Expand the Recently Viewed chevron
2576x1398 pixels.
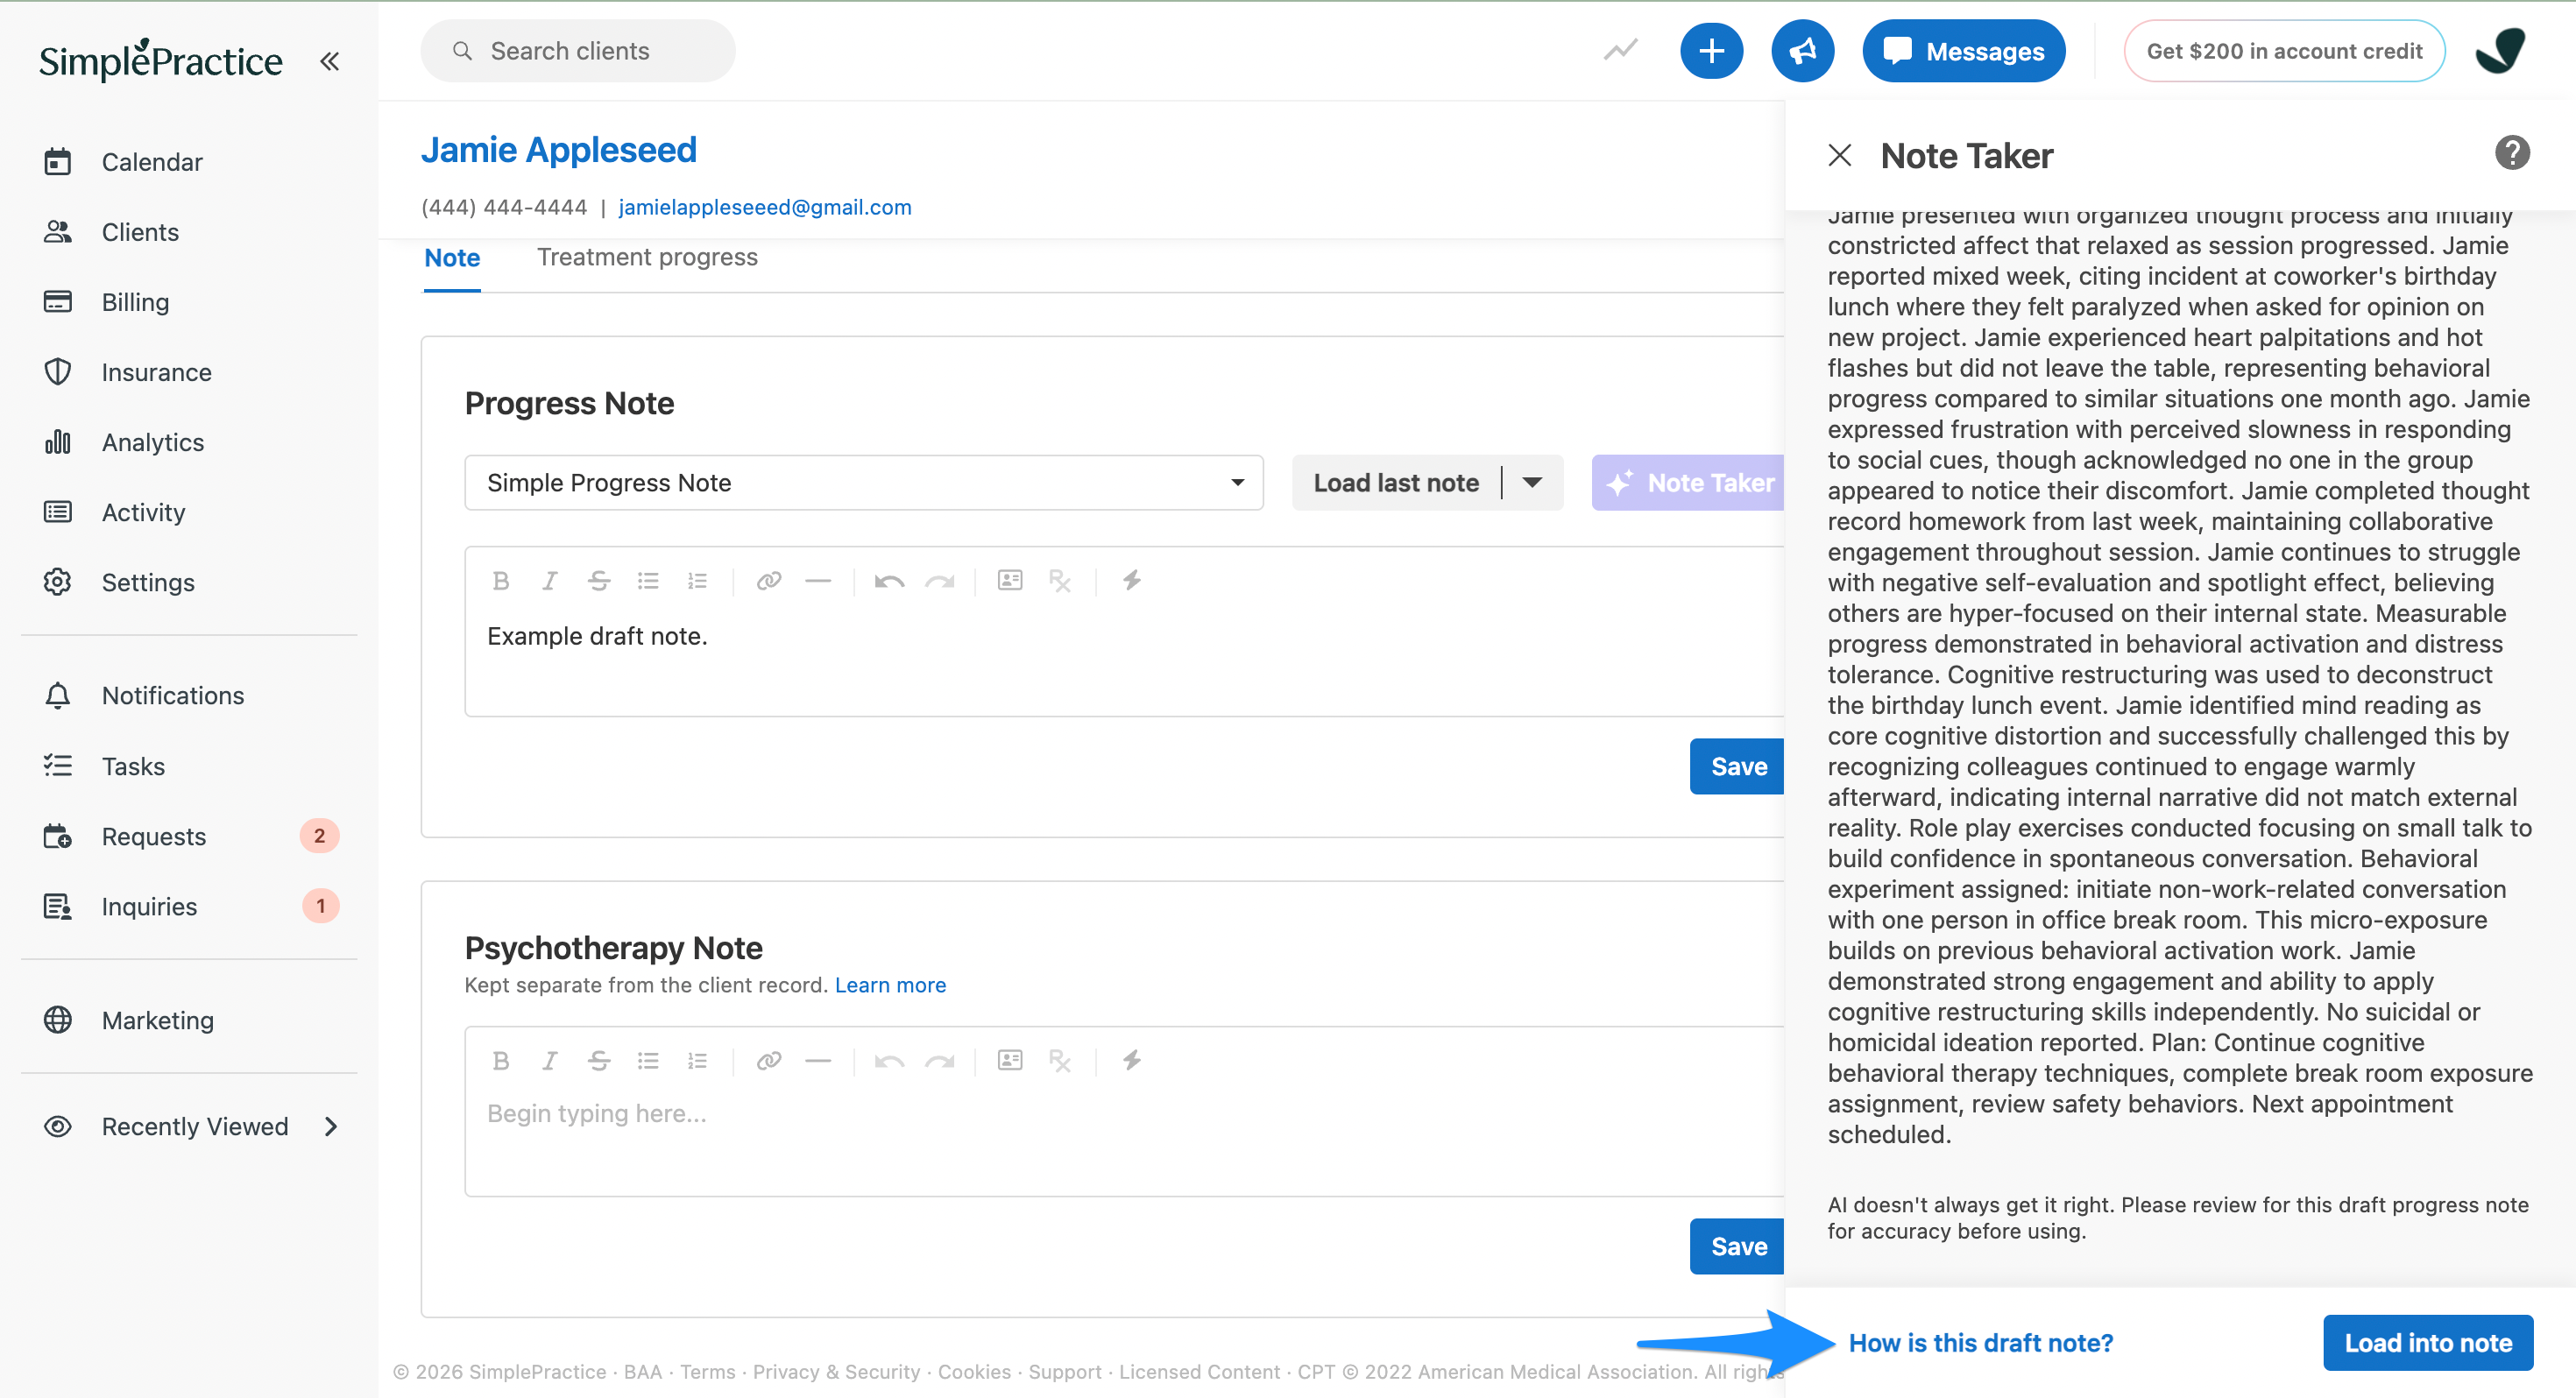coord(331,1127)
